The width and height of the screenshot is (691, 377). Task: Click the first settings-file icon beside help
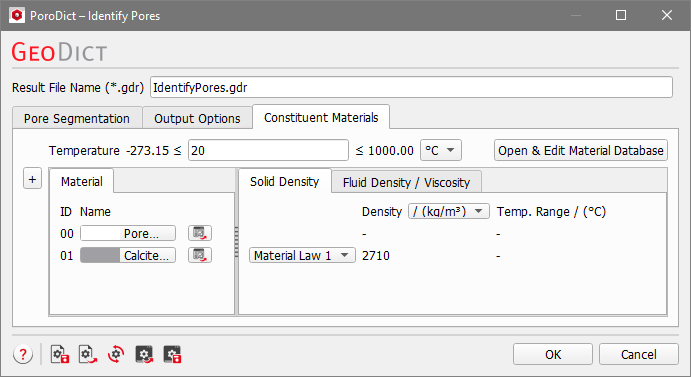pyautogui.click(x=60, y=354)
